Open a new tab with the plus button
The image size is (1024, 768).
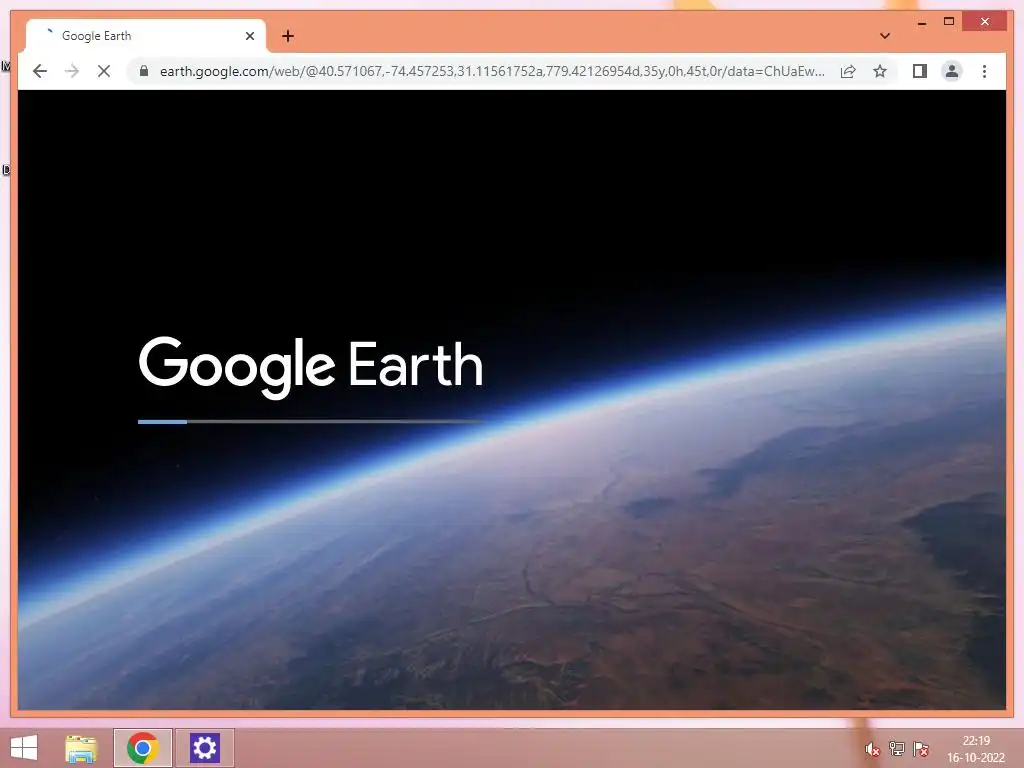point(287,36)
